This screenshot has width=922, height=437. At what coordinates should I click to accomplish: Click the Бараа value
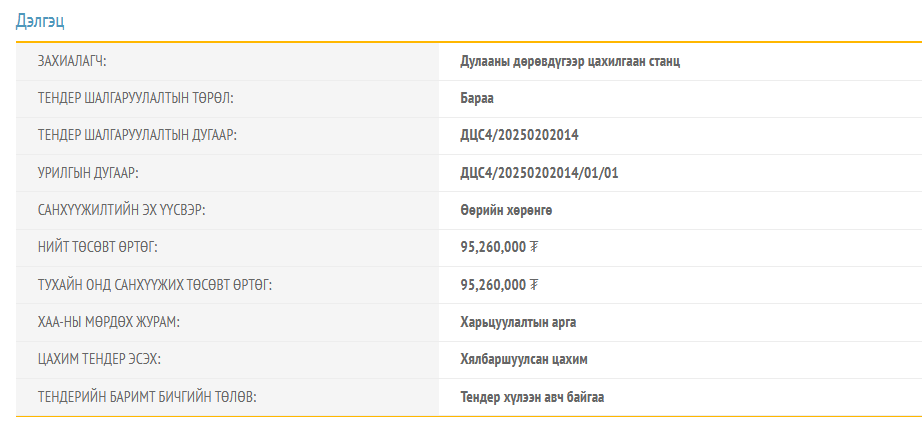477,98
